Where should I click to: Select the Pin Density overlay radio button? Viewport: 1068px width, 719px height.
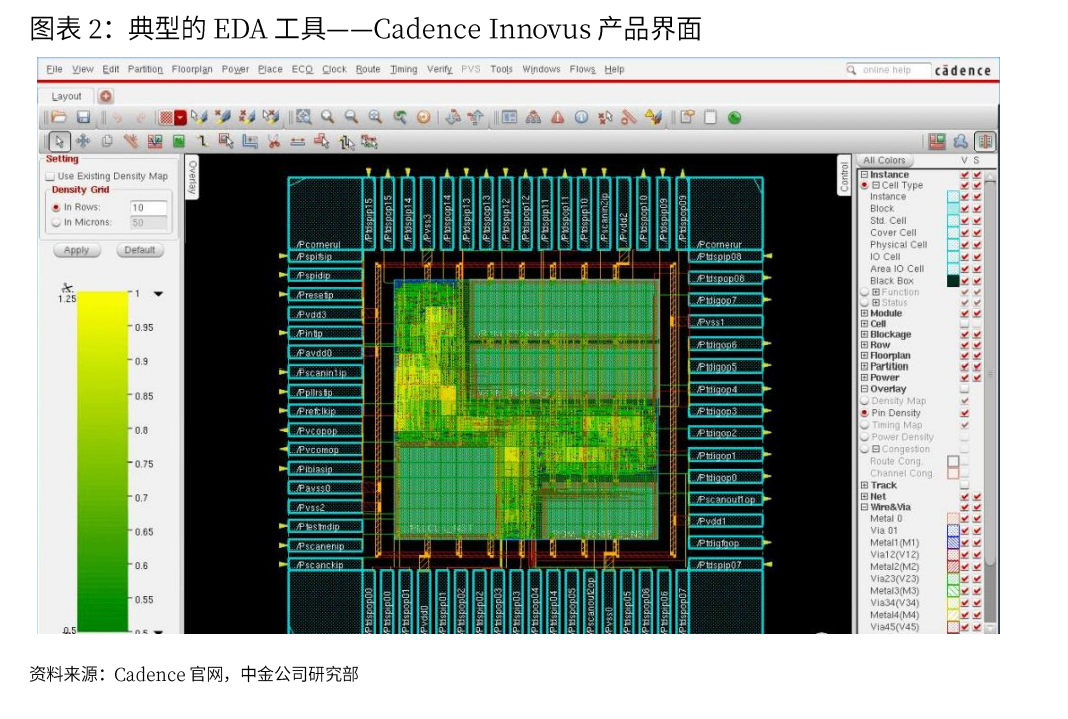pos(864,413)
